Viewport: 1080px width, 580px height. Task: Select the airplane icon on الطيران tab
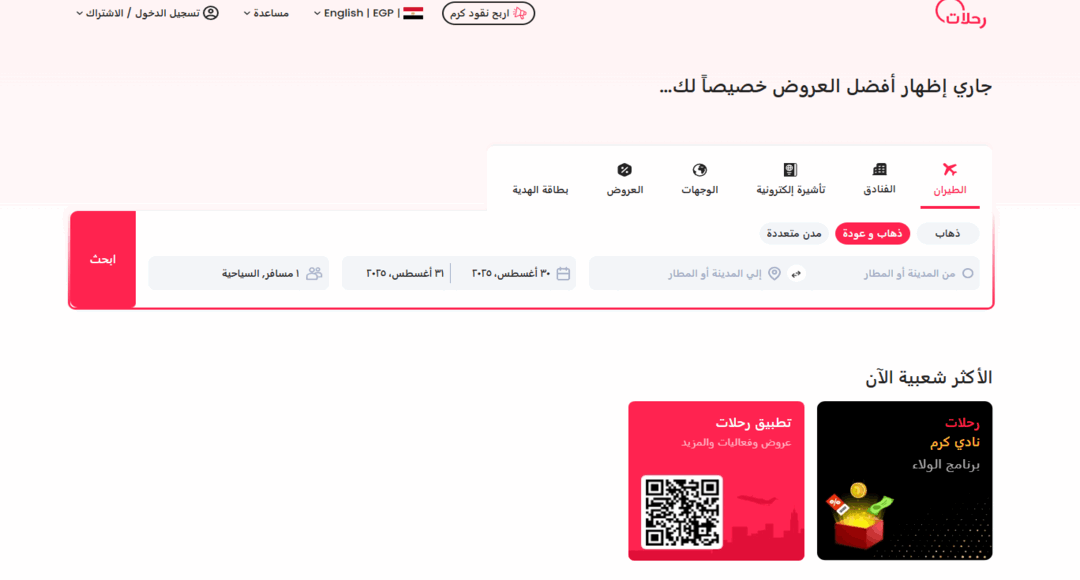coord(950,168)
